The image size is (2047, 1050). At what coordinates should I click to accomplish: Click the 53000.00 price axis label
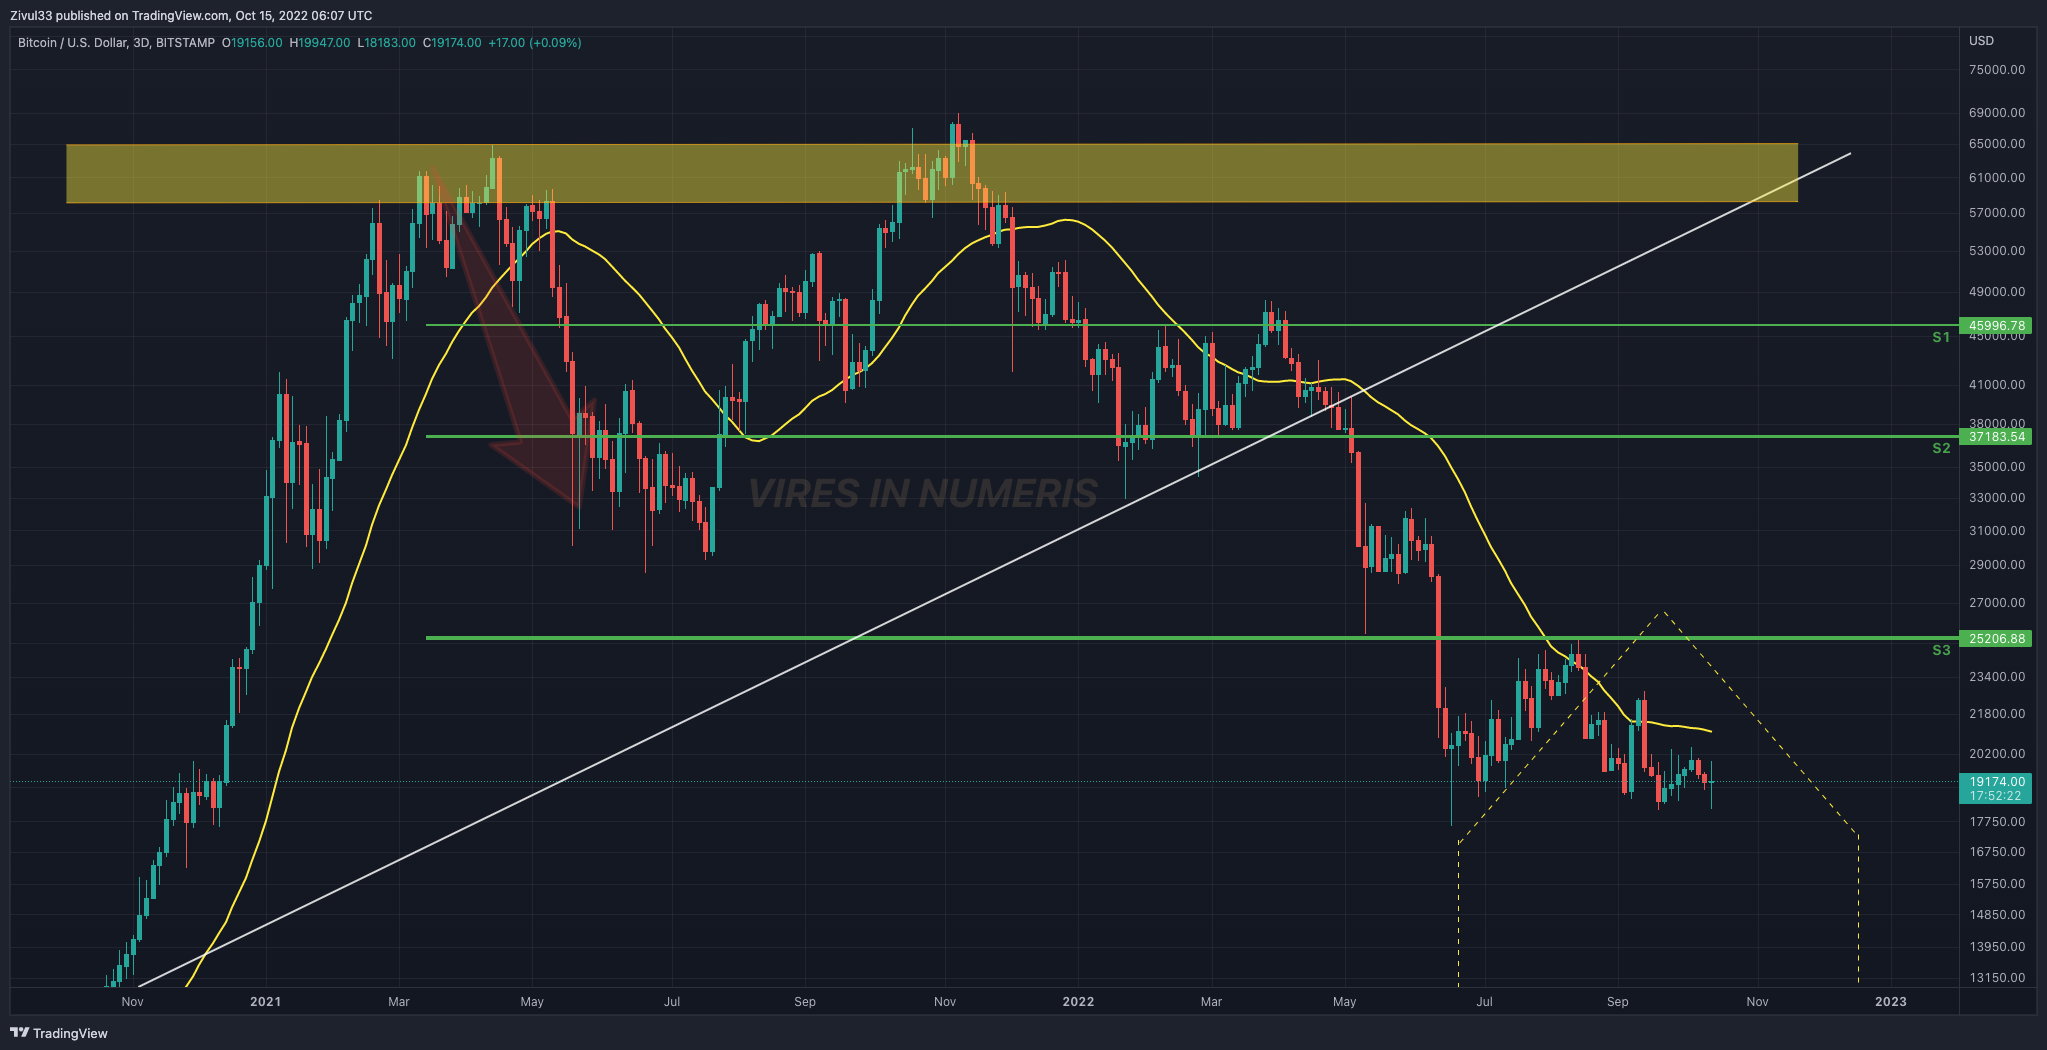tap(1997, 251)
